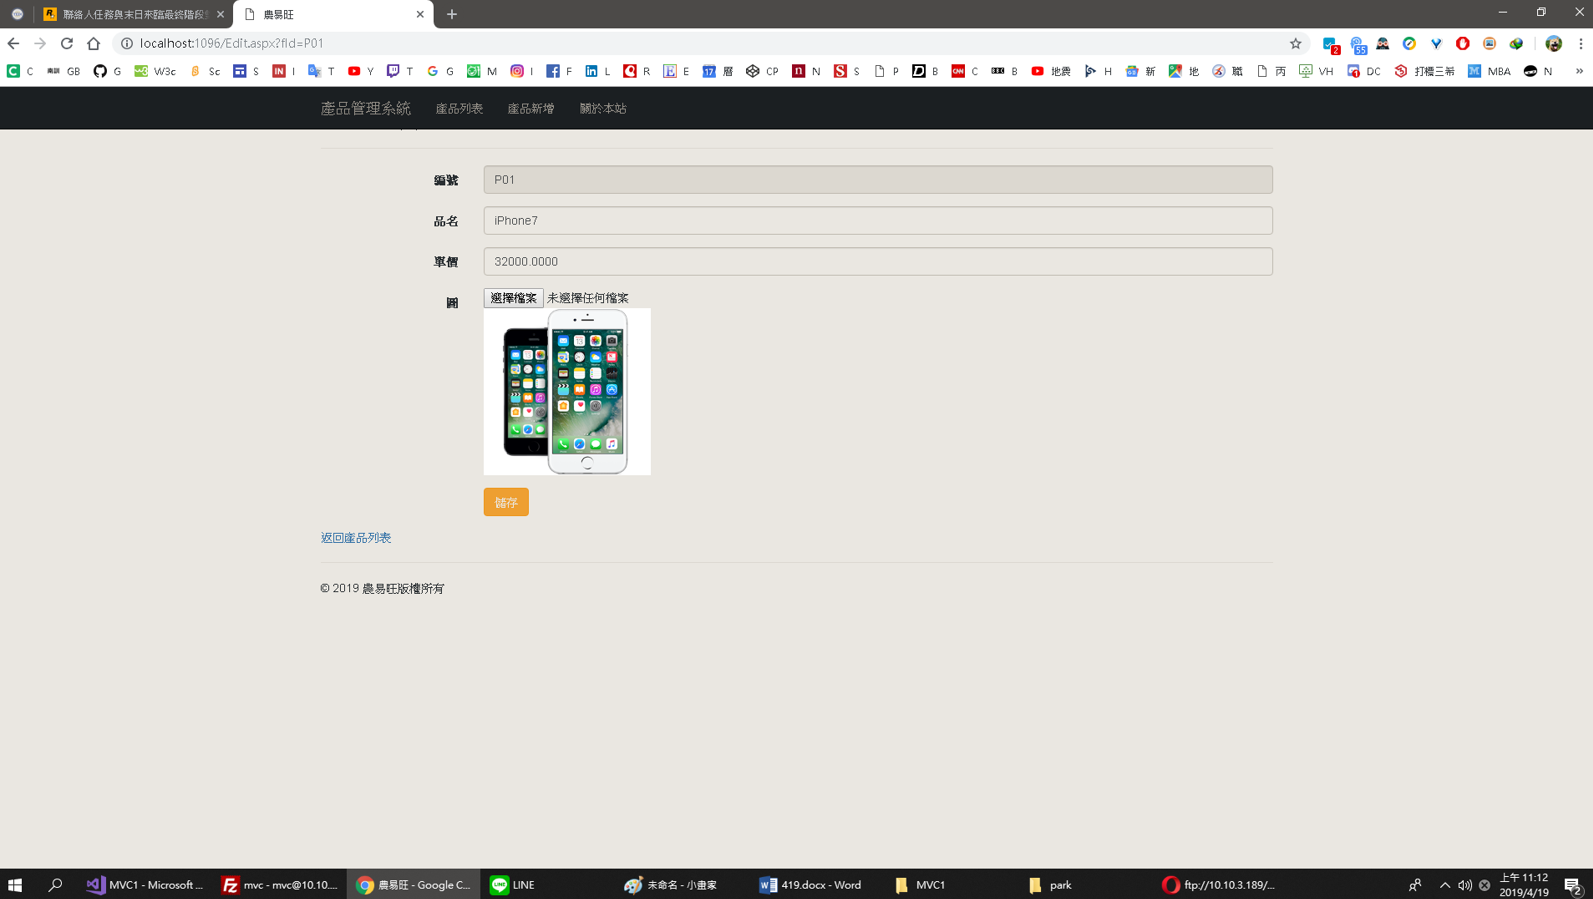Viewport: 1593px width, 899px height.
Task: Open the 打標三哥 bookmark
Action: point(1425,71)
